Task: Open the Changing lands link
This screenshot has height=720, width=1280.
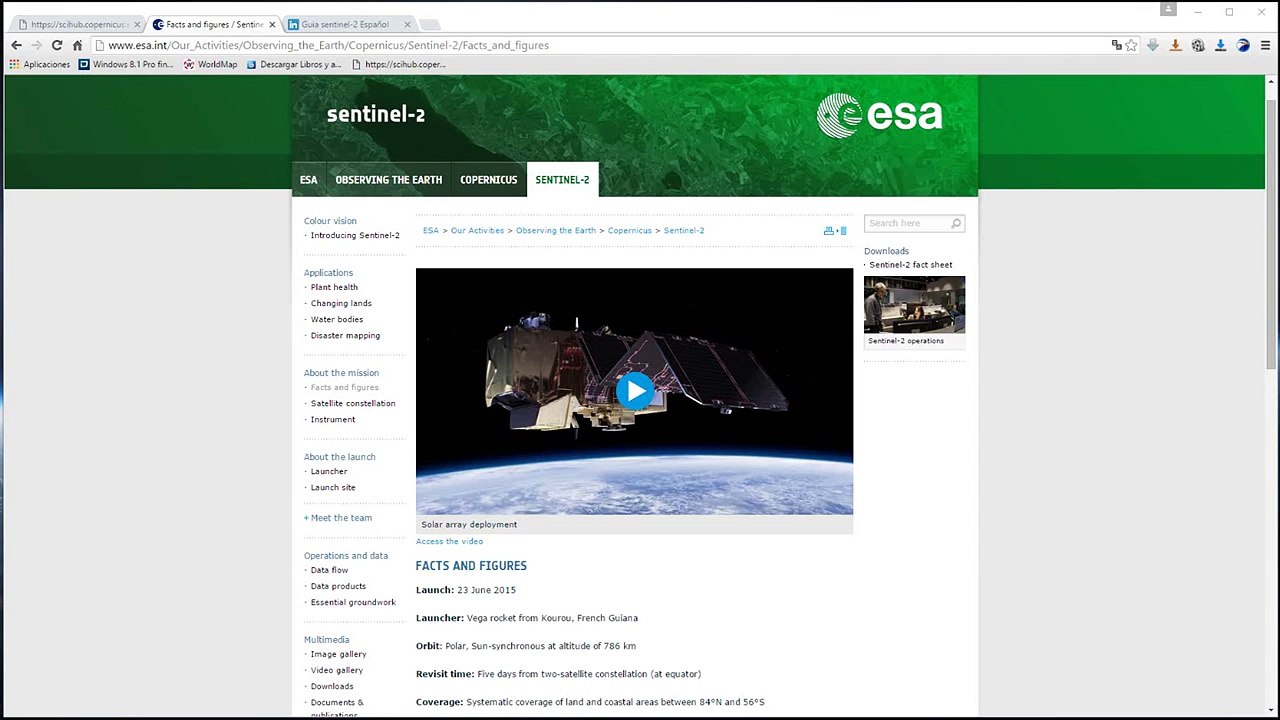Action: tap(341, 303)
